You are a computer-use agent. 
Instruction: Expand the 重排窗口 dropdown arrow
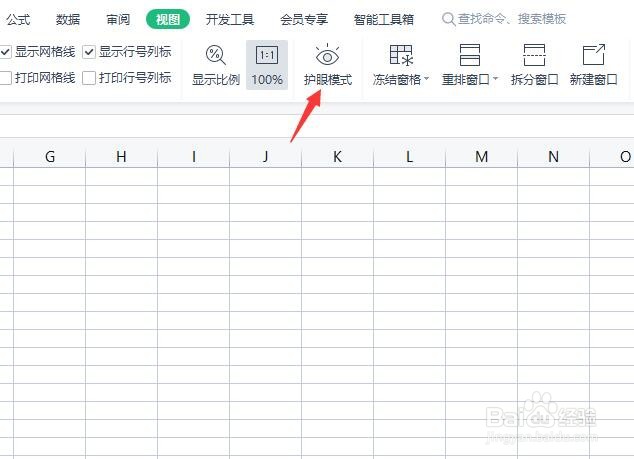[x=495, y=78]
